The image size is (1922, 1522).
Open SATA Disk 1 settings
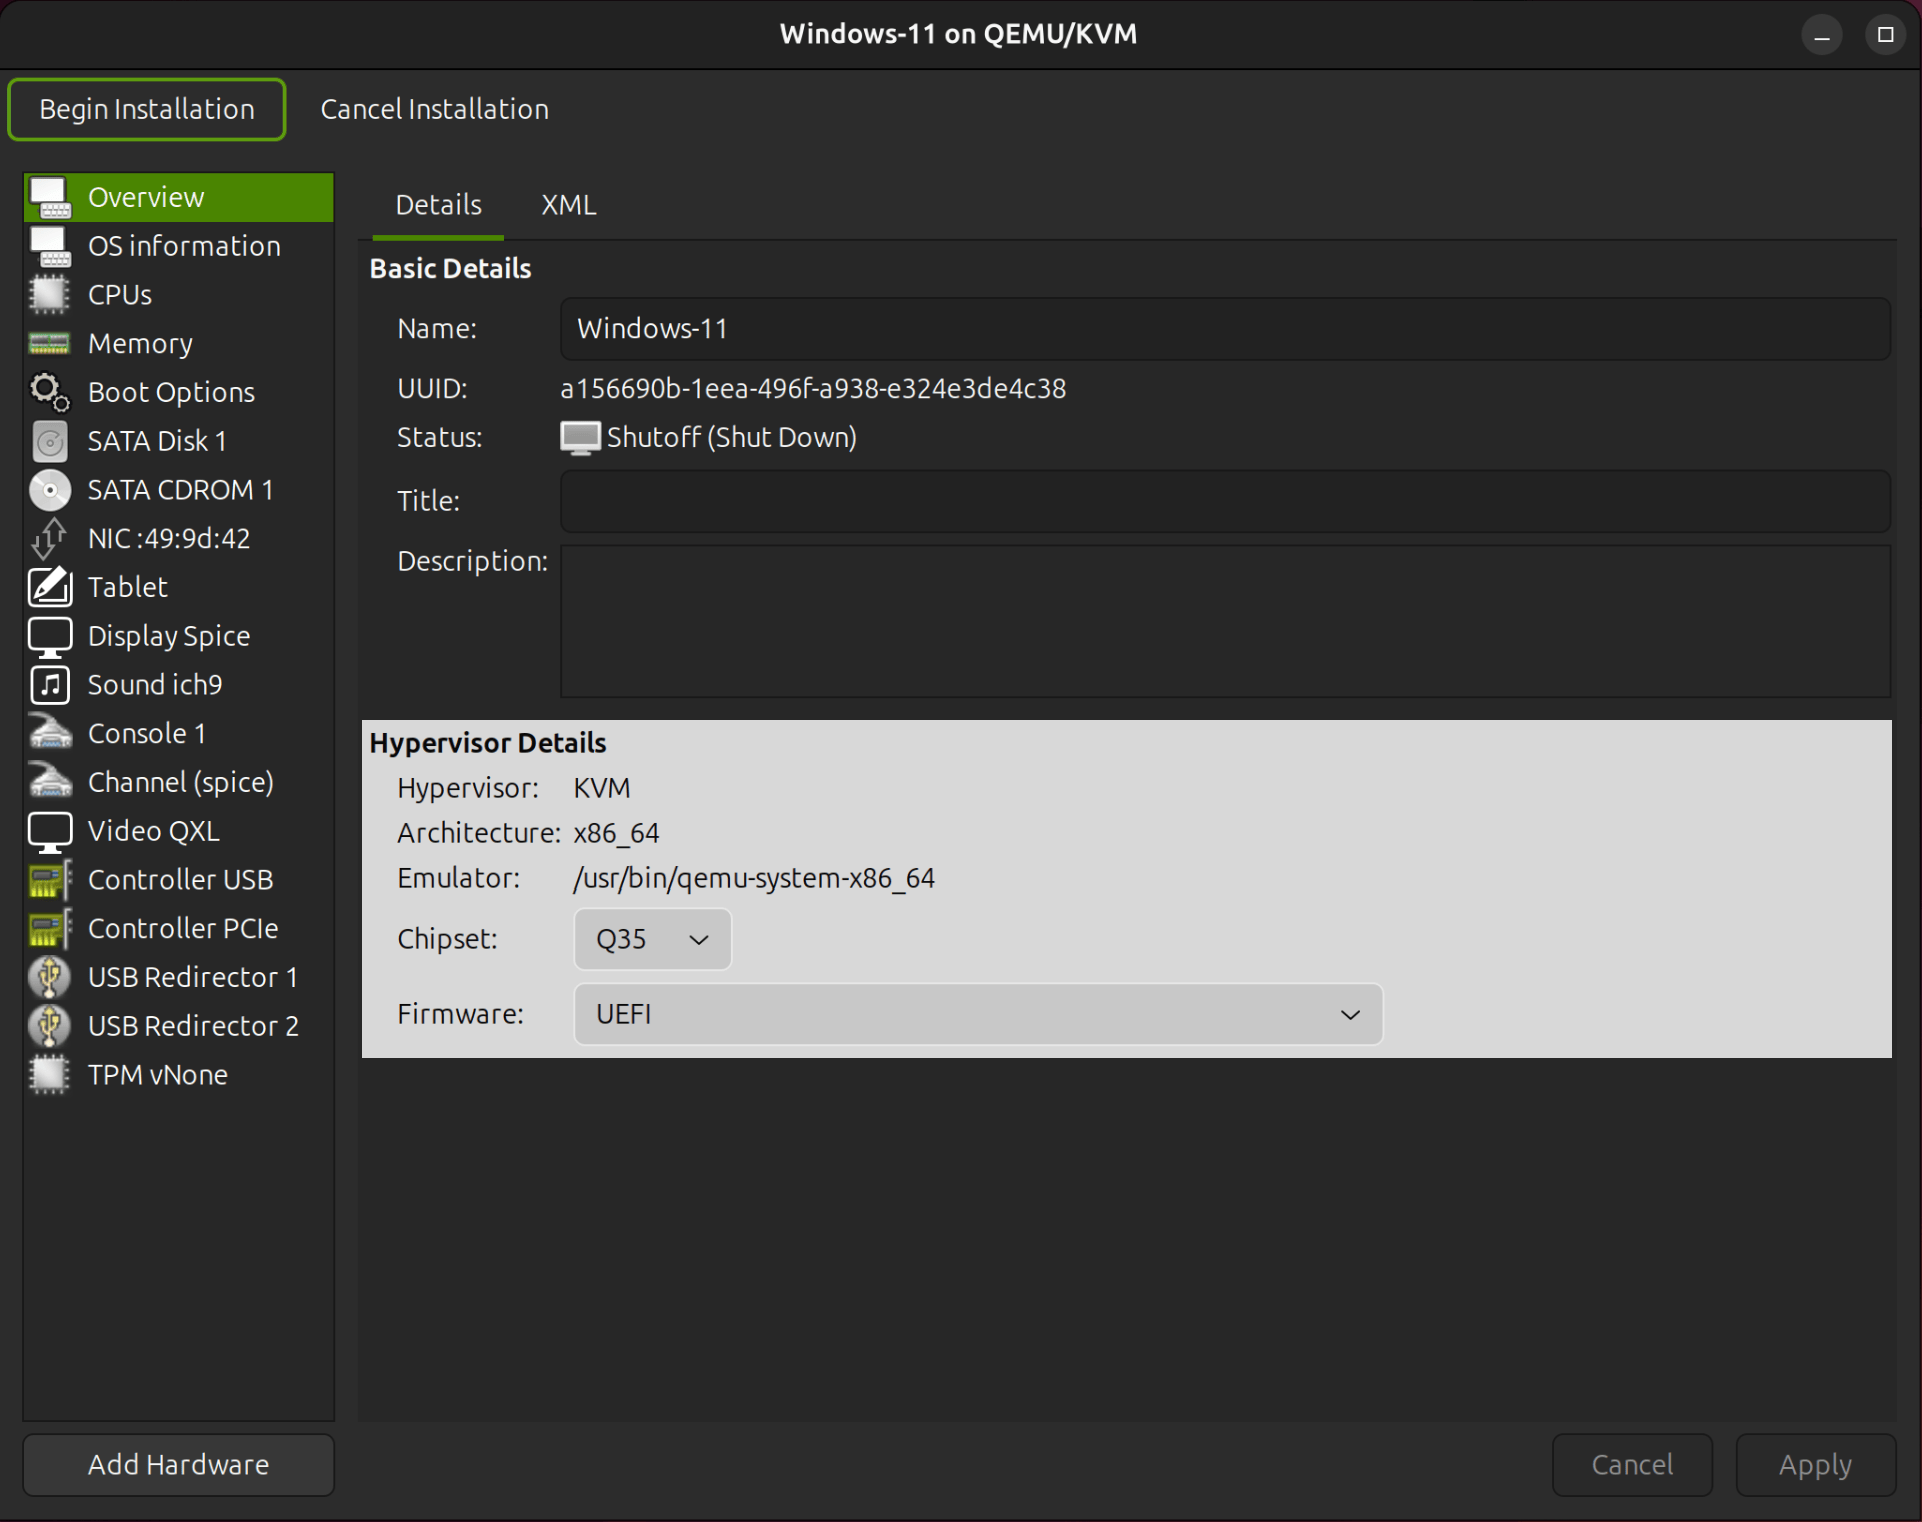pyautogui.click(x=157, y=440)
